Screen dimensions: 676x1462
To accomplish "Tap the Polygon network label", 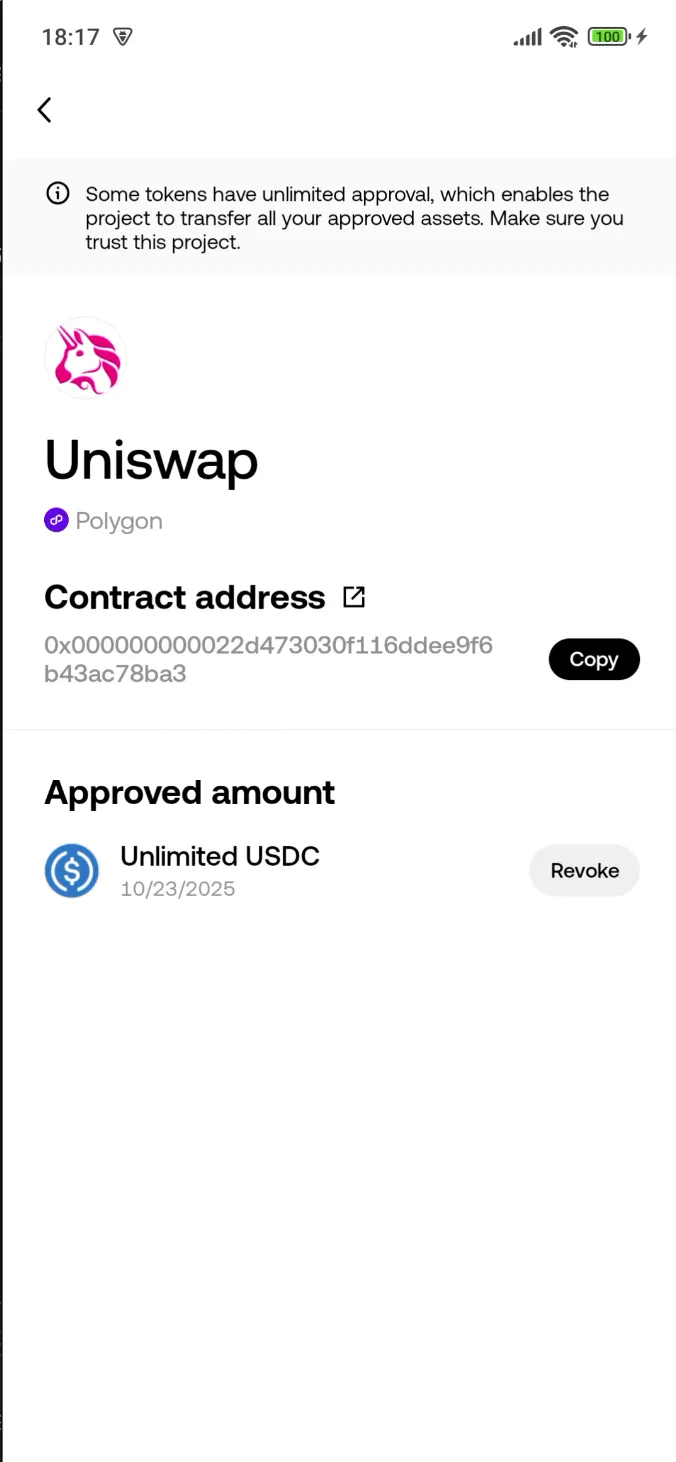I will pos(119,521).
